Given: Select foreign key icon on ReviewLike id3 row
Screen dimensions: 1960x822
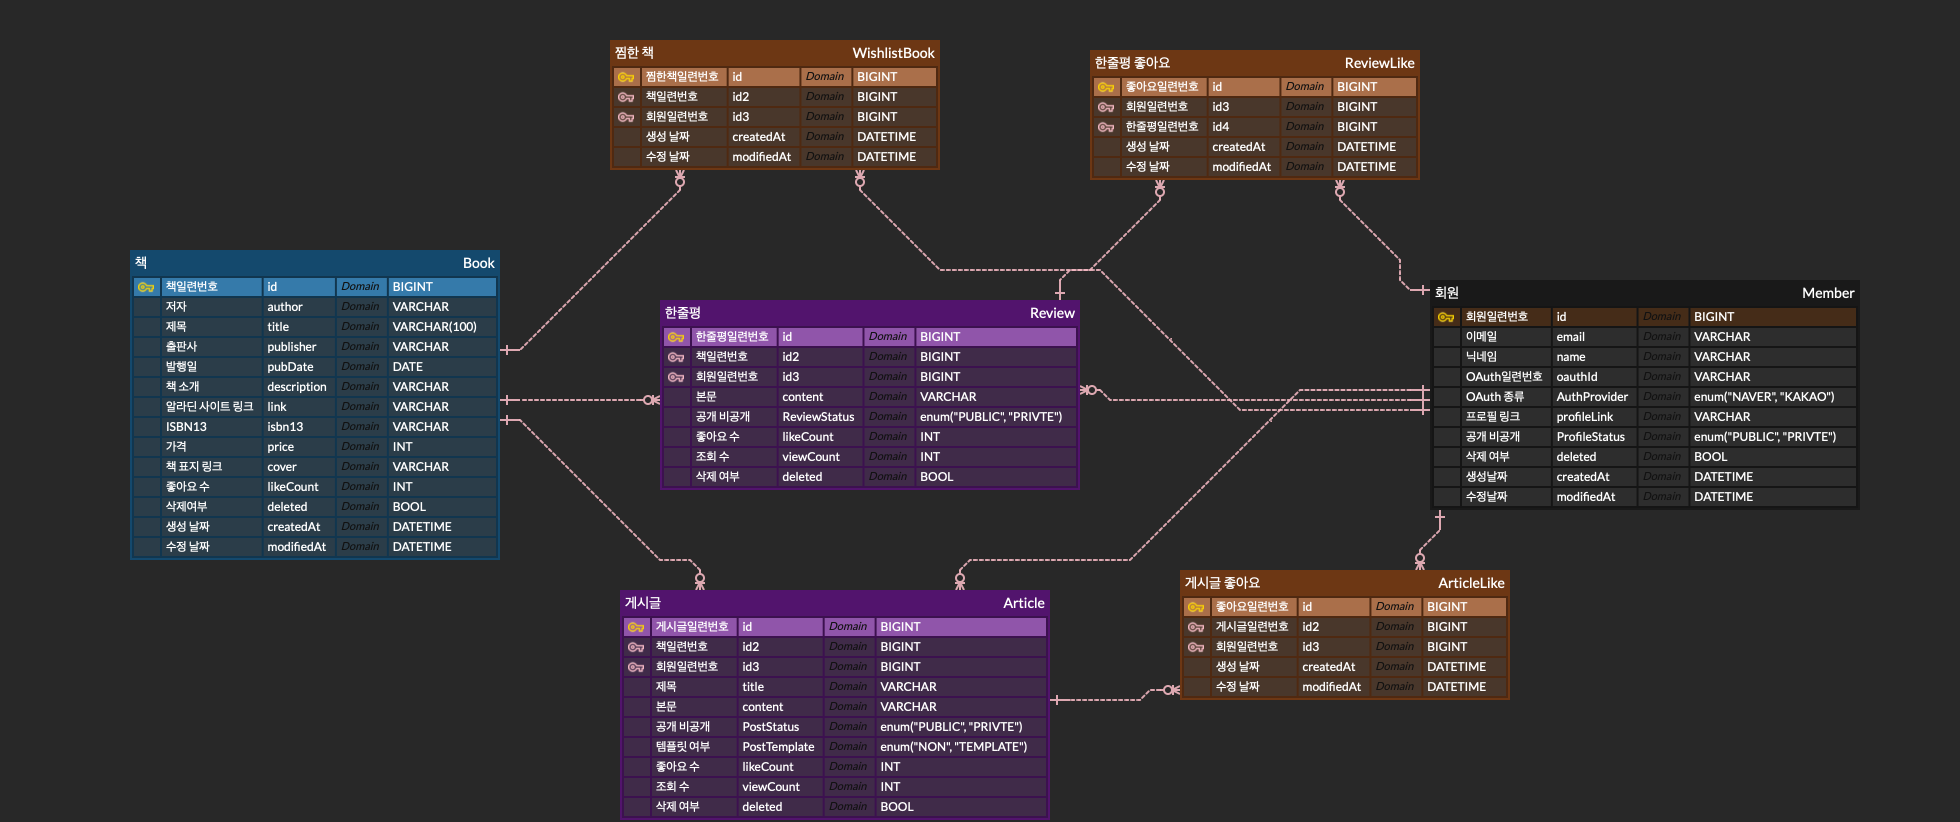Looking at the screenshot, I should click(x=1106, y=107).
